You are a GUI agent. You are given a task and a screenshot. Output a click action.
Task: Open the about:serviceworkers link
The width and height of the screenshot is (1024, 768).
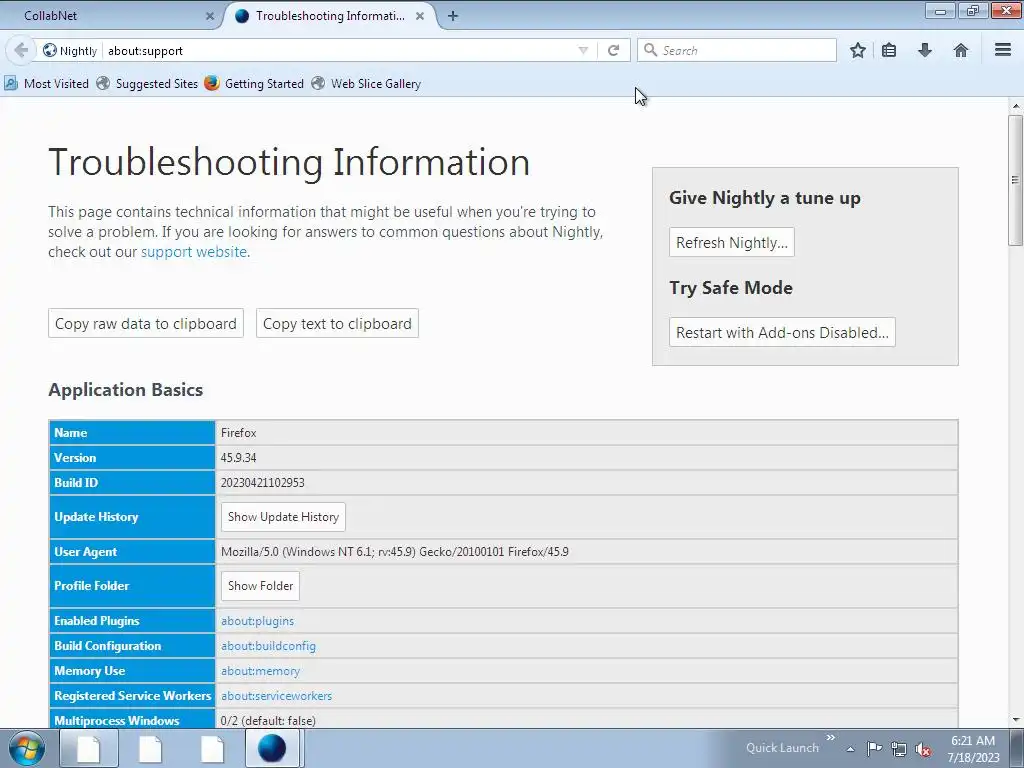click(x=276, y=696)
